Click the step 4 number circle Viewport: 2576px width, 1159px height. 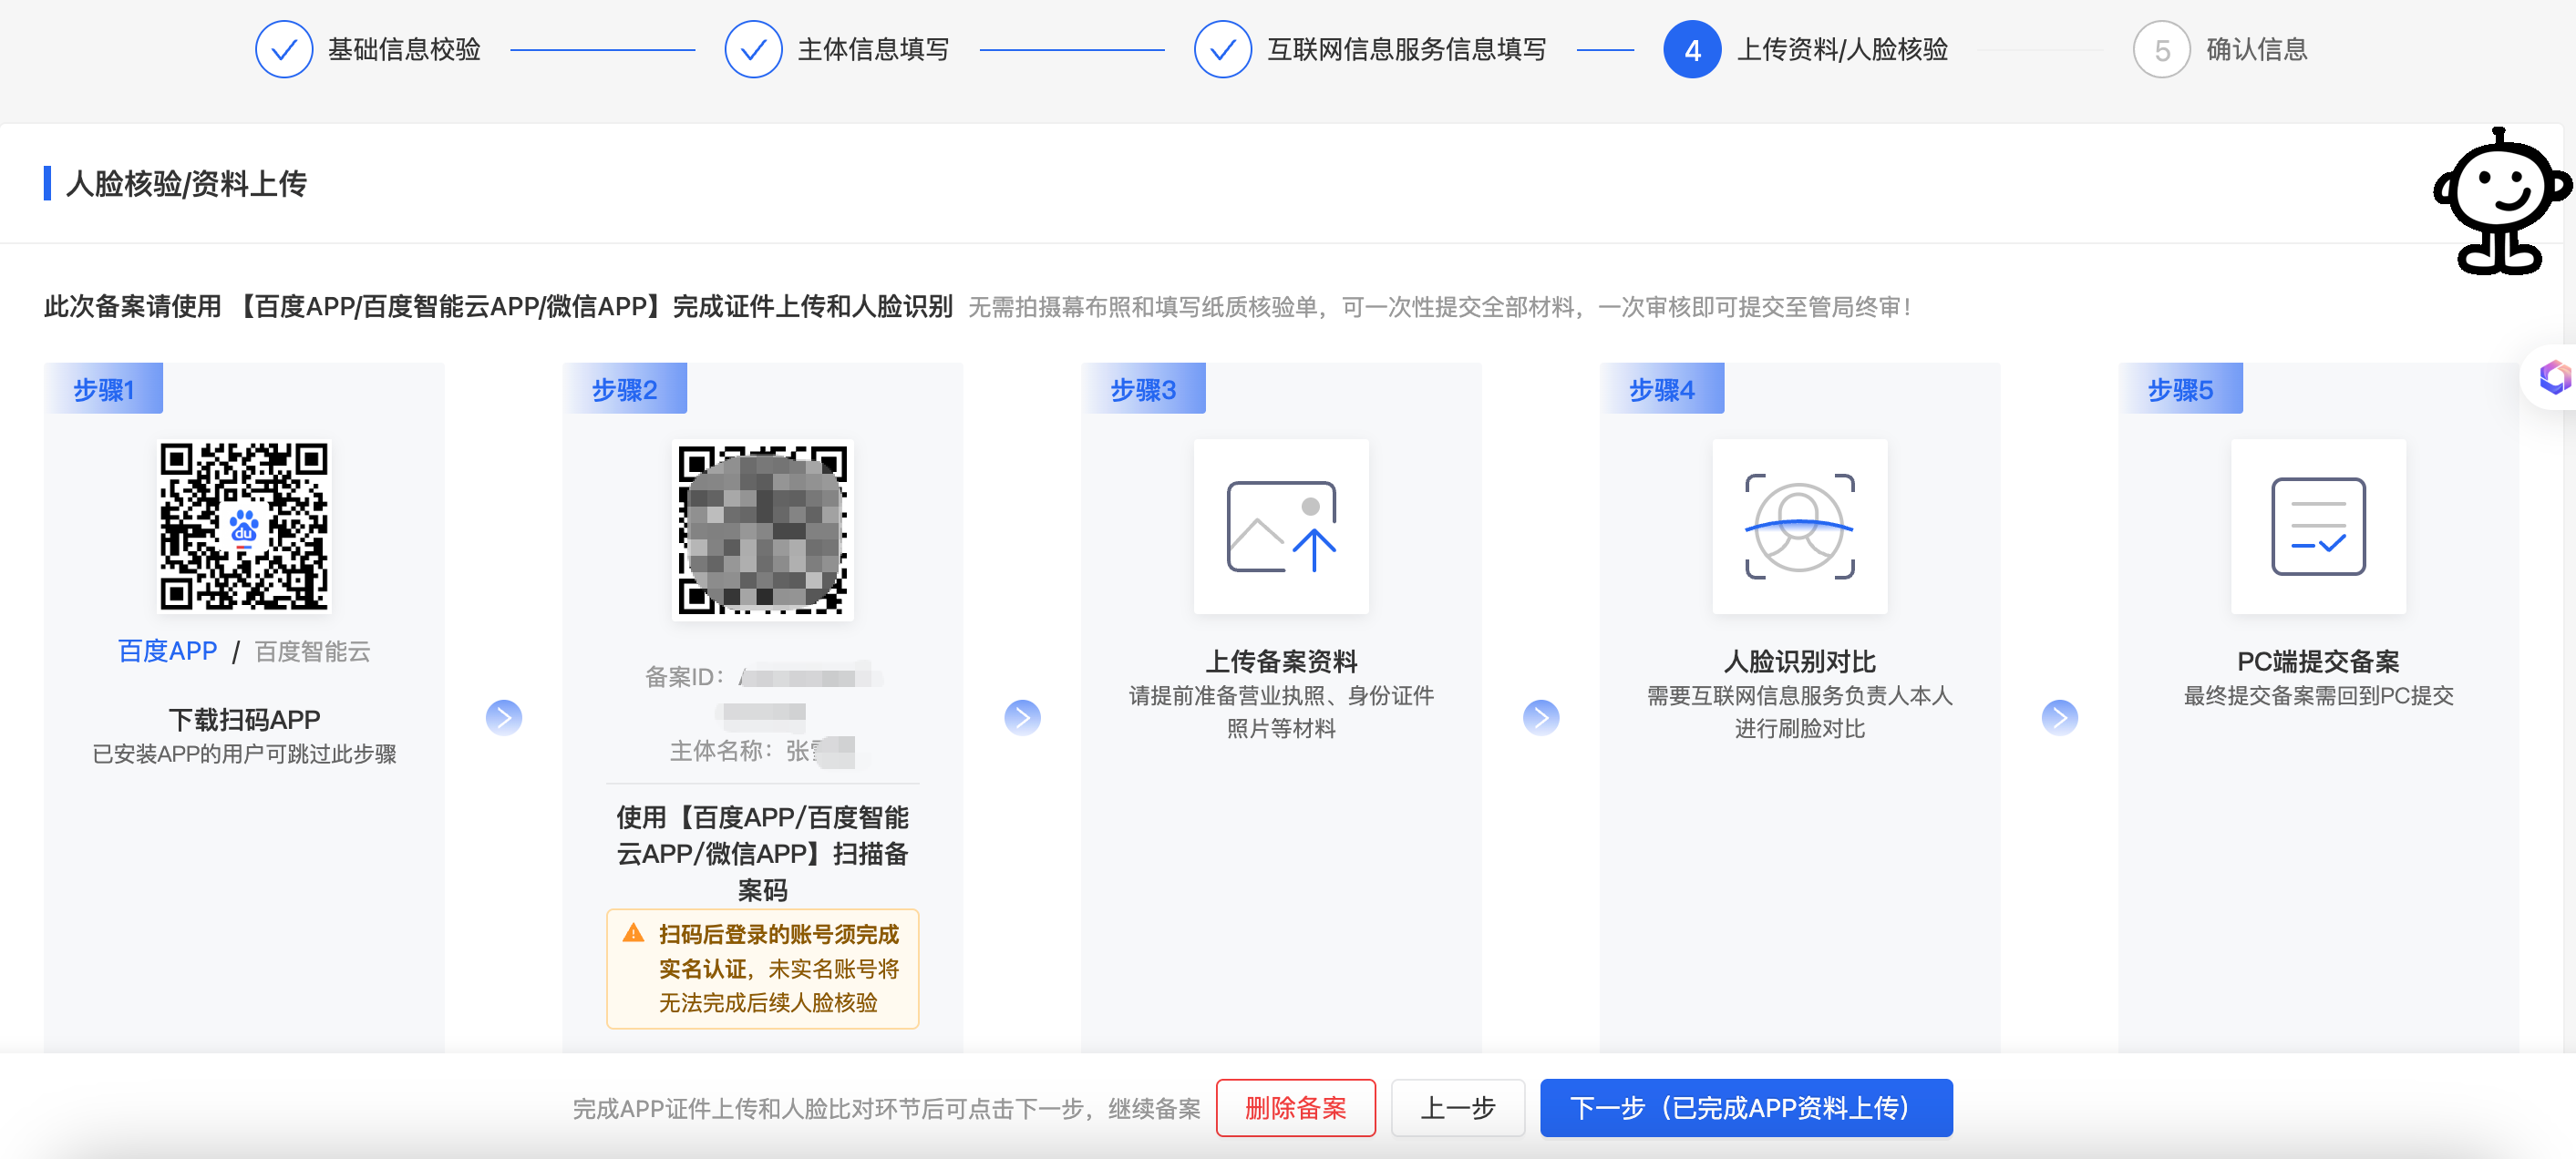tap(1692, 49)
